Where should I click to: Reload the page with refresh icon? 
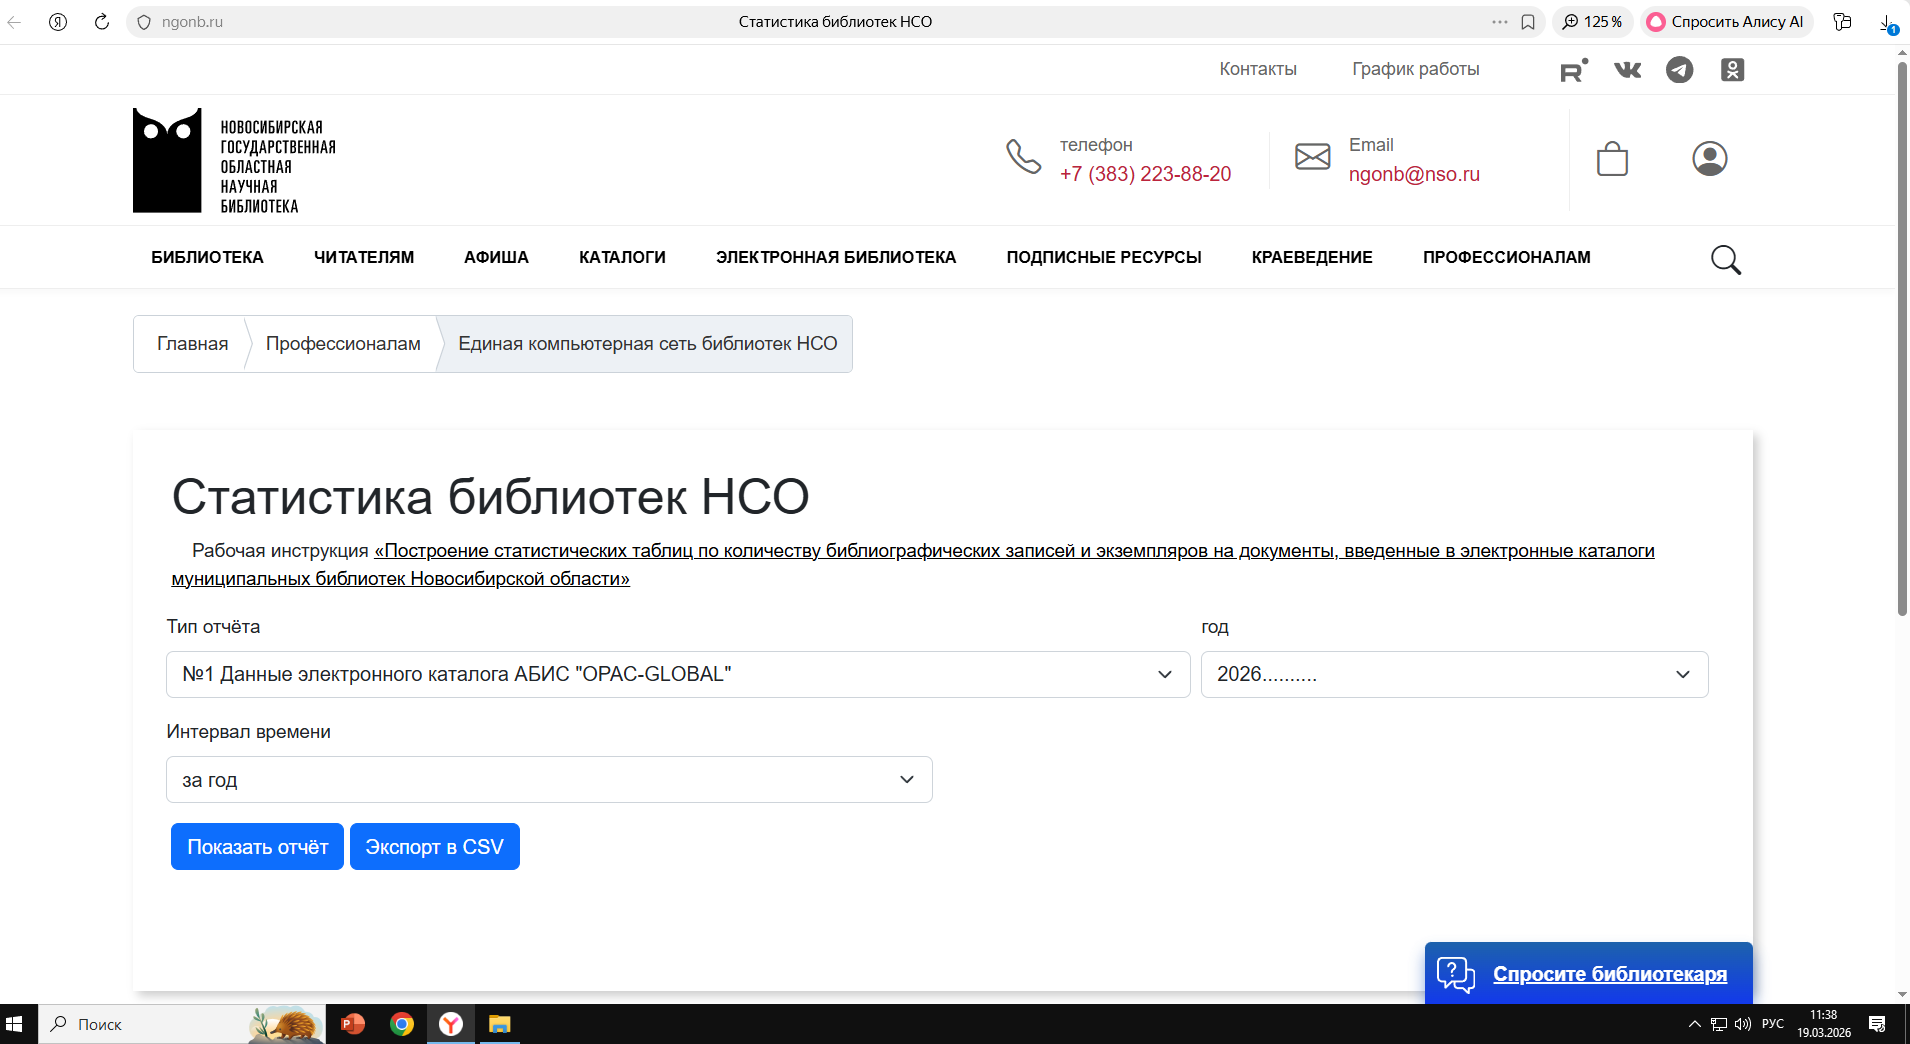[x=102, y=22]
